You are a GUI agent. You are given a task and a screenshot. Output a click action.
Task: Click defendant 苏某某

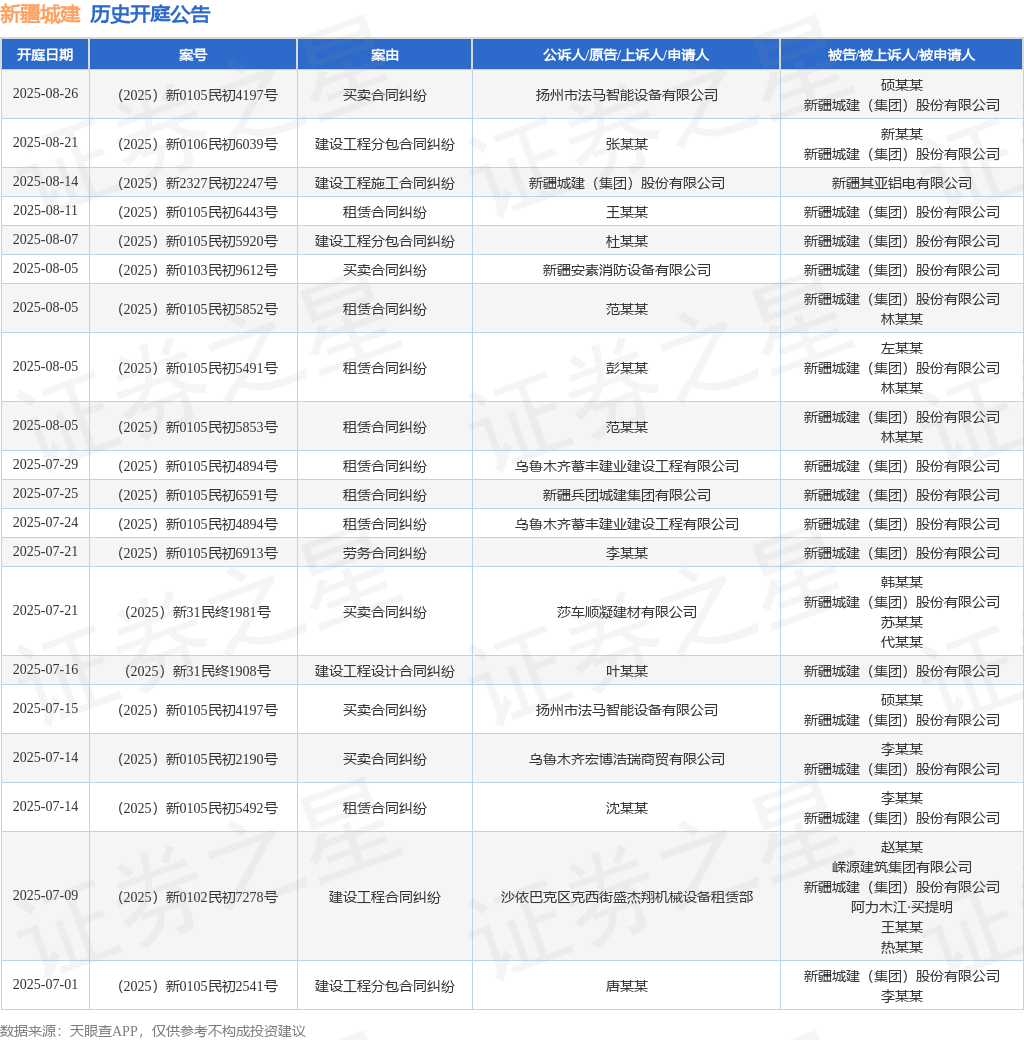901,622
